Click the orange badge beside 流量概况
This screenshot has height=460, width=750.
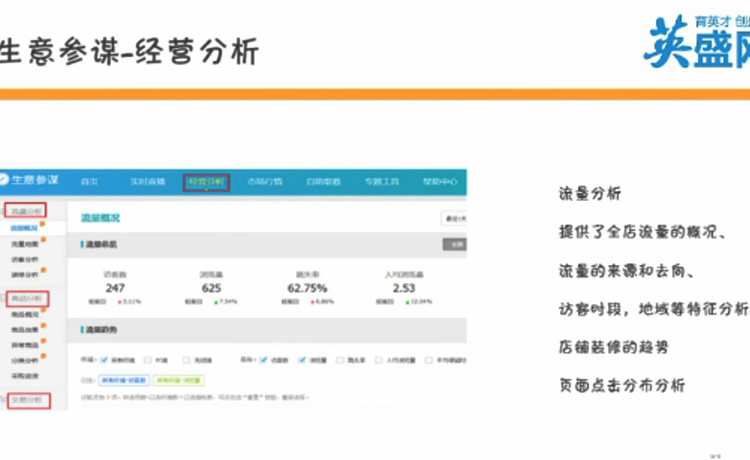coord(44,224)
